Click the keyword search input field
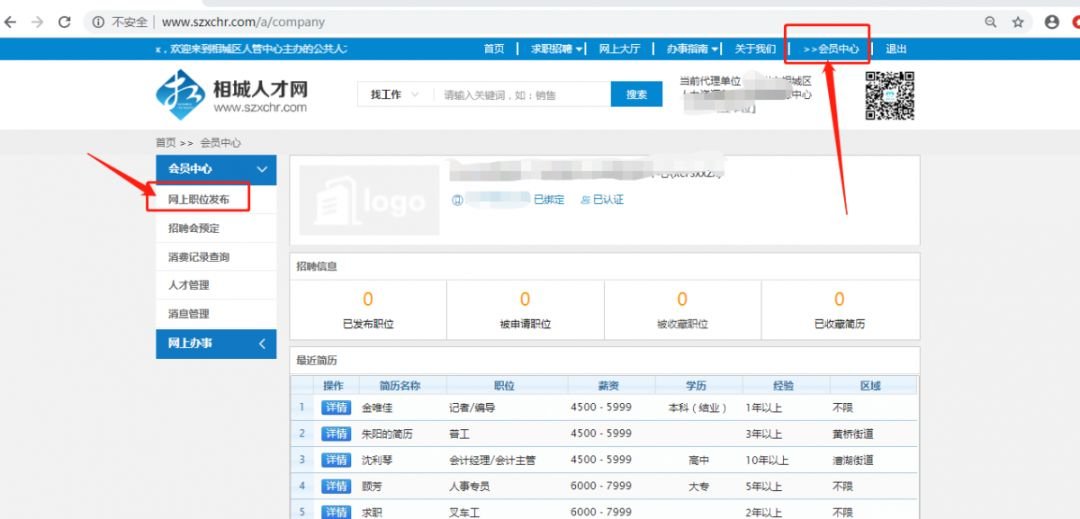The image size is (1080, 519). tap(522, 95)
